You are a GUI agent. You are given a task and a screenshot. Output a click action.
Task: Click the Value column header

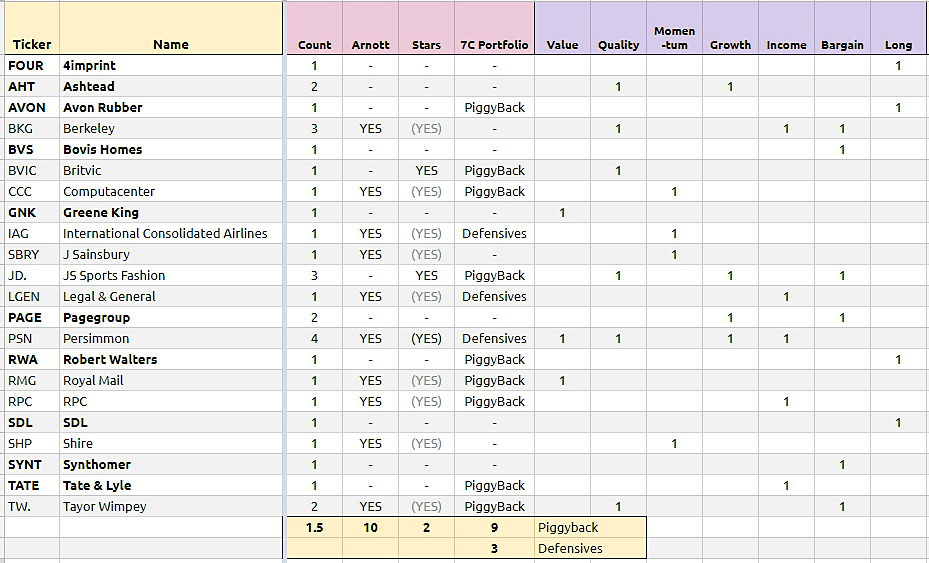tap(562, 28)
